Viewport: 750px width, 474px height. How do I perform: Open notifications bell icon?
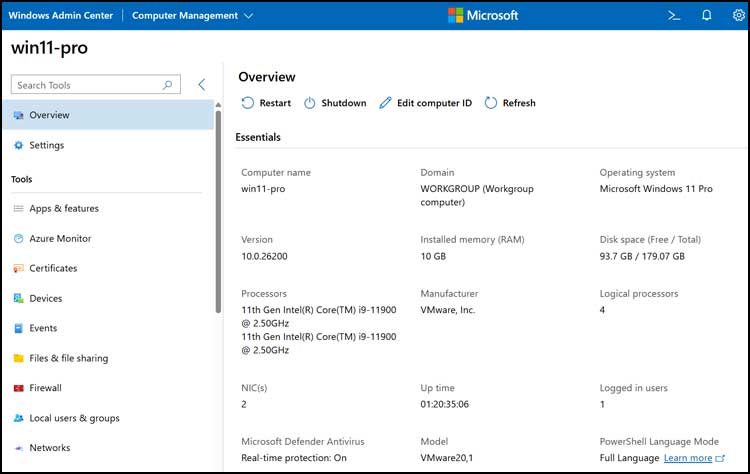coord(706,15)
